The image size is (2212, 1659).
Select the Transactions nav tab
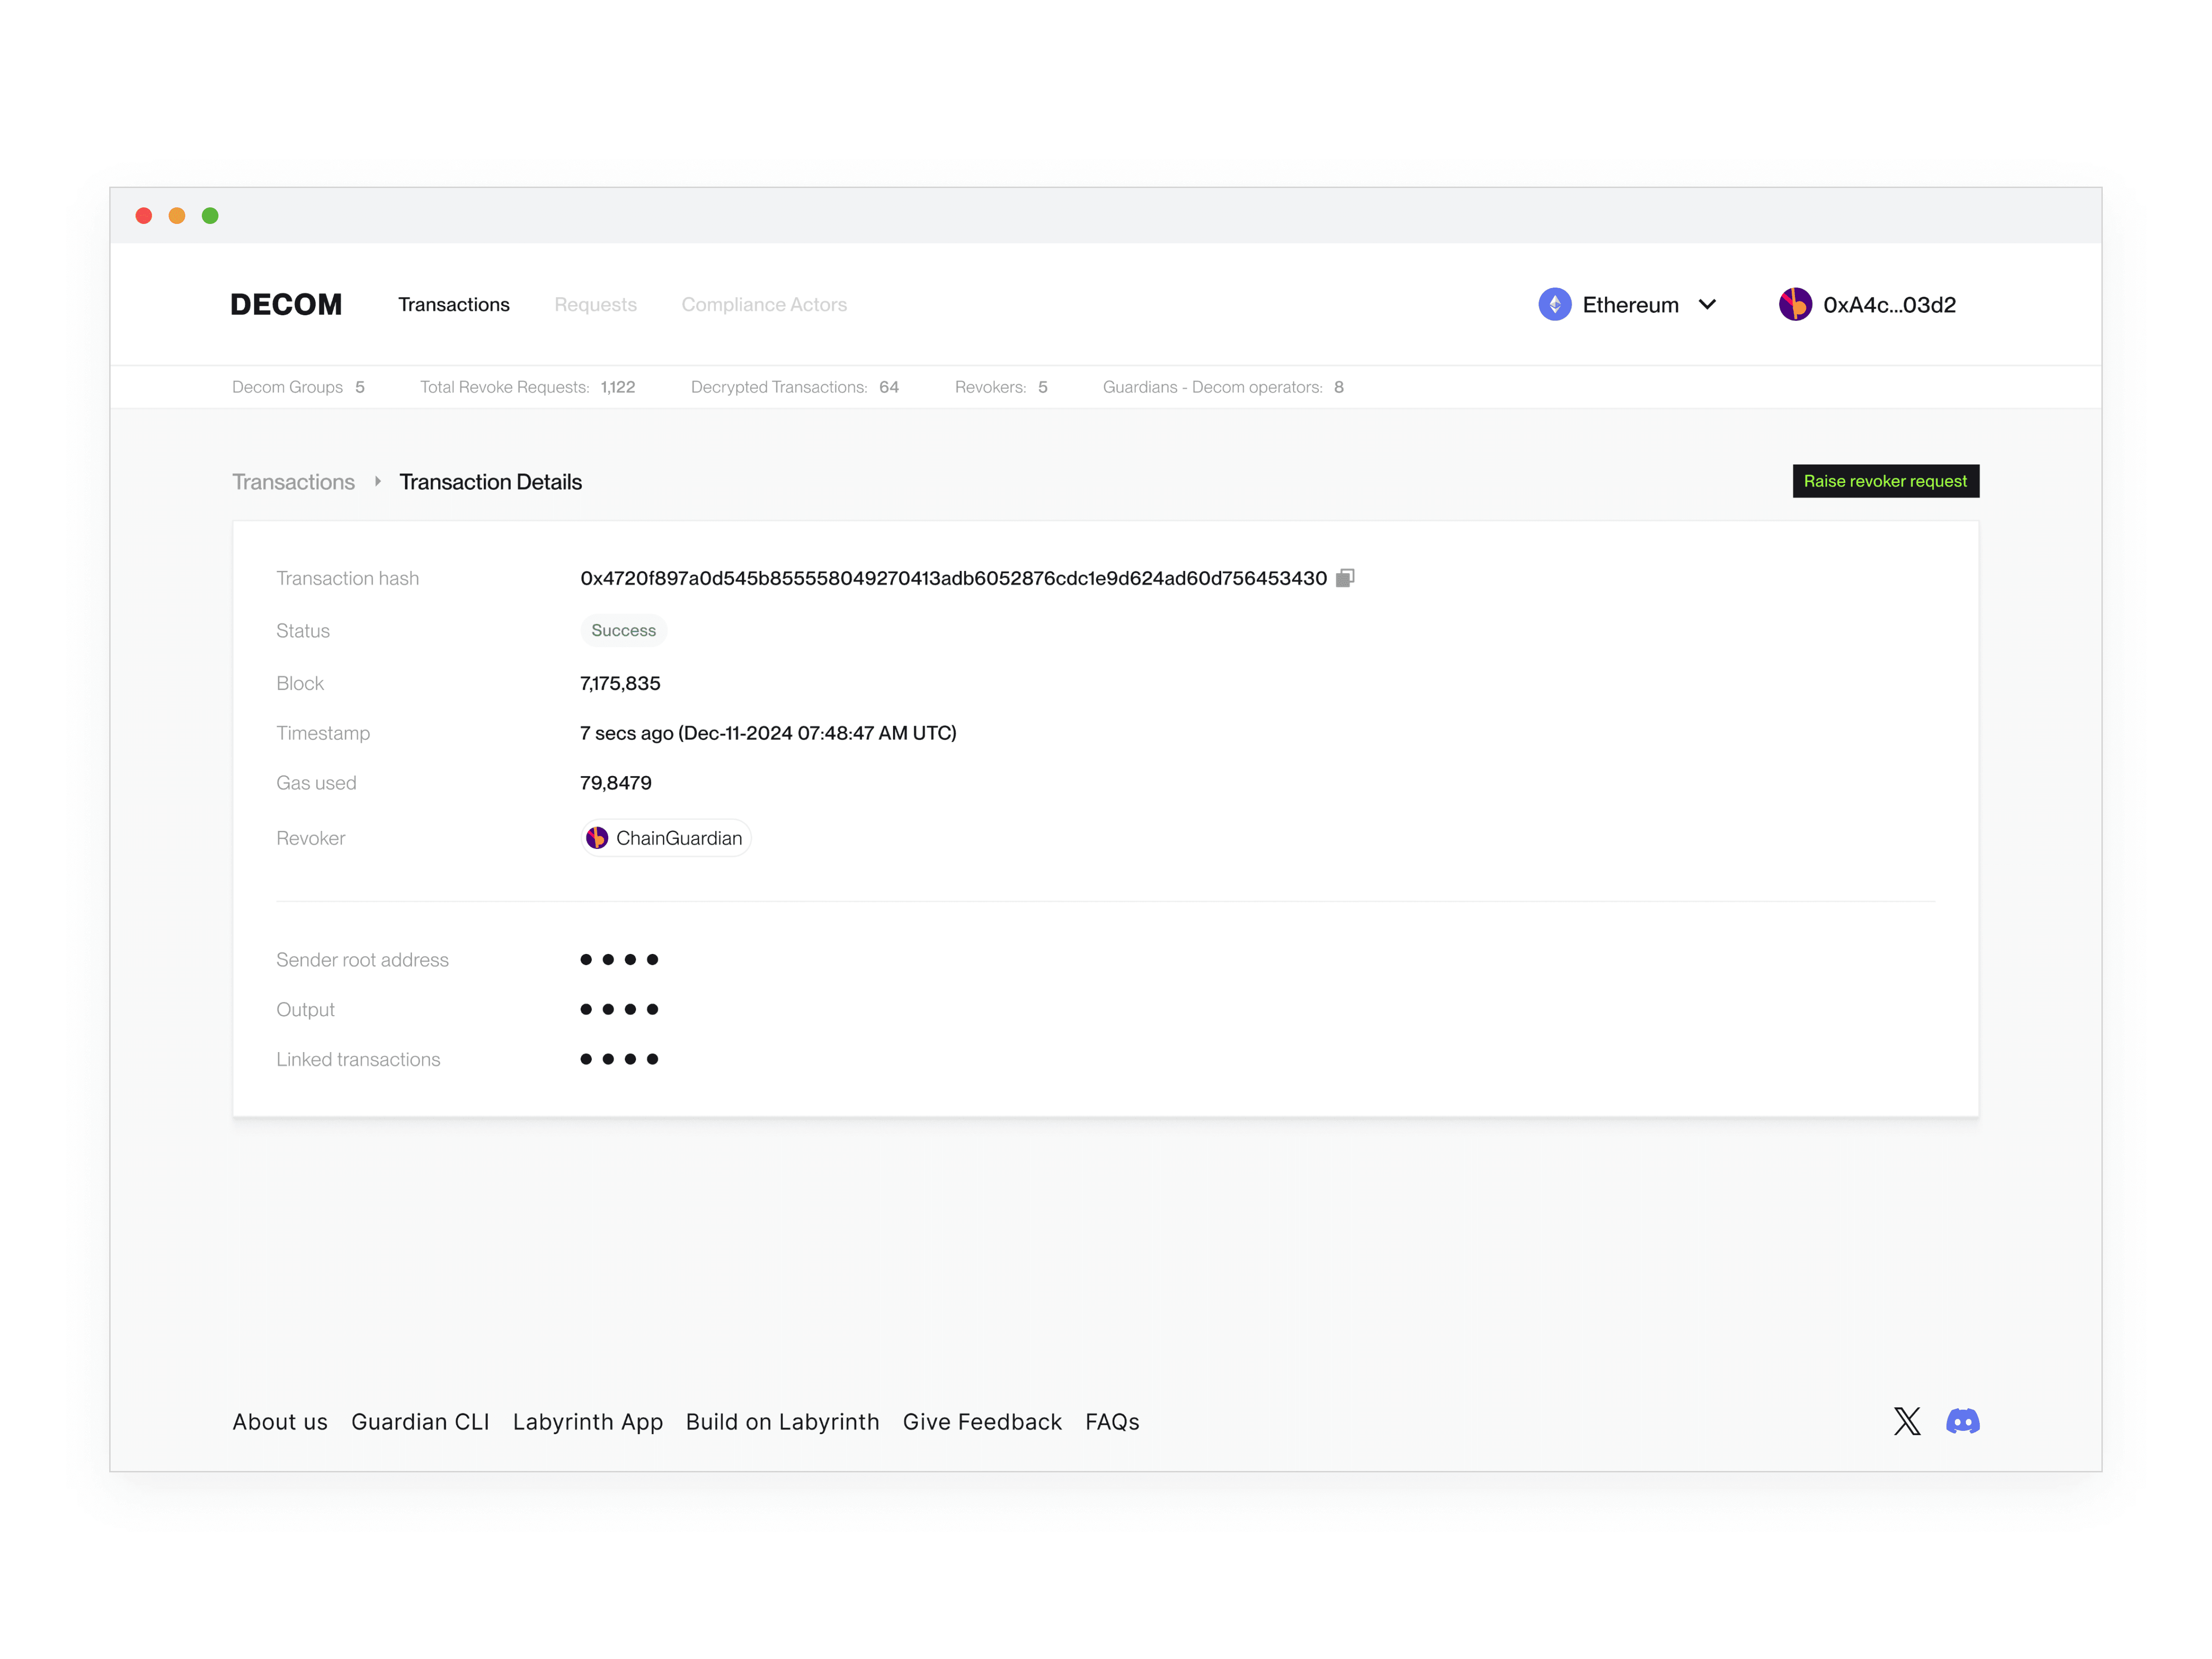click(454, 304)
